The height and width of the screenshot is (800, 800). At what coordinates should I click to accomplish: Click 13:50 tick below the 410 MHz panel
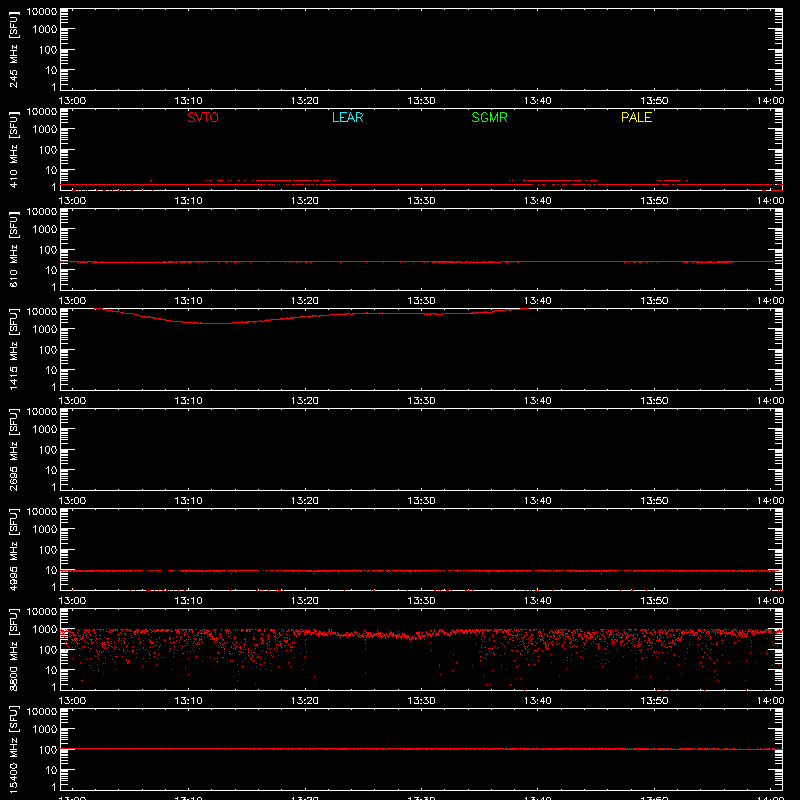tap(654, 201)
